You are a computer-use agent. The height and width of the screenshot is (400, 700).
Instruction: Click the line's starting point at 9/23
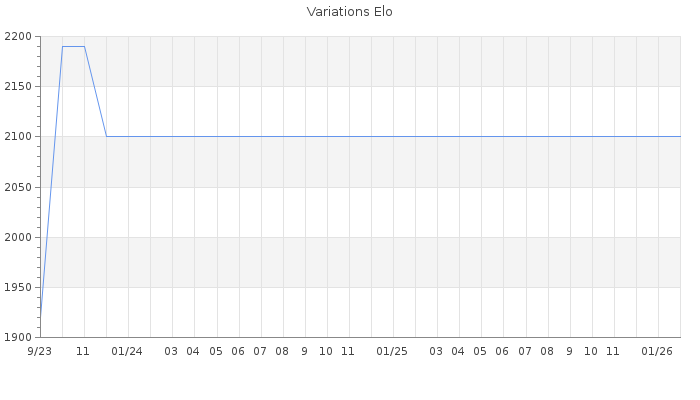40,317
